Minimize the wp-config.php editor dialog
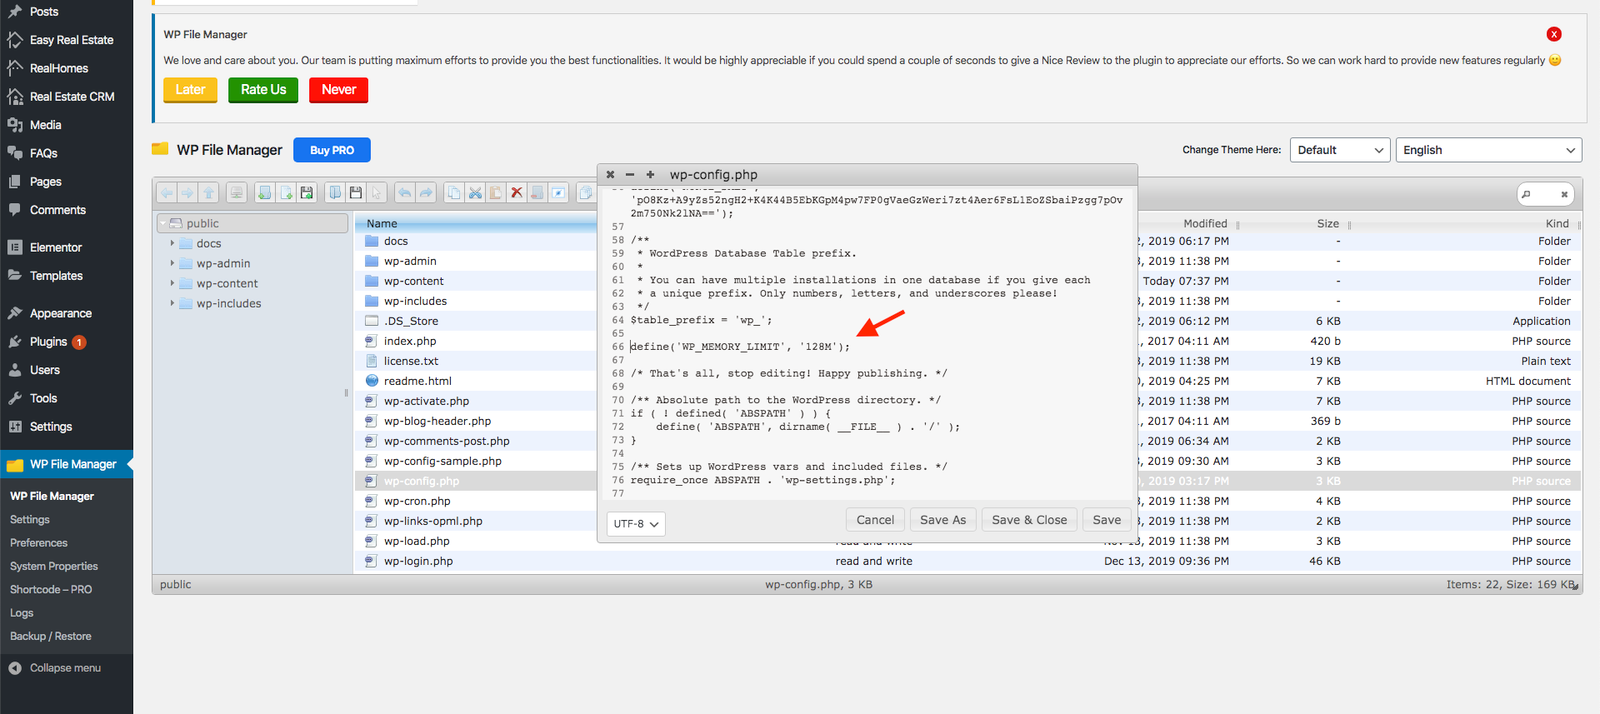Screen dimensions: 1600x714 (x=630, y=174)
